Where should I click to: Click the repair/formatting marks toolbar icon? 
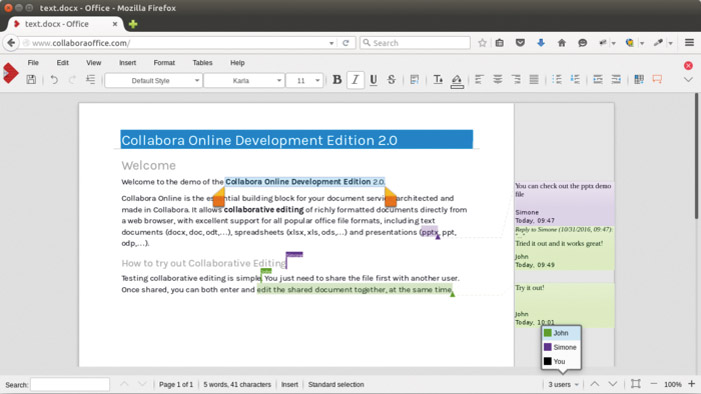pyautogui.click(x=91, y=80)
